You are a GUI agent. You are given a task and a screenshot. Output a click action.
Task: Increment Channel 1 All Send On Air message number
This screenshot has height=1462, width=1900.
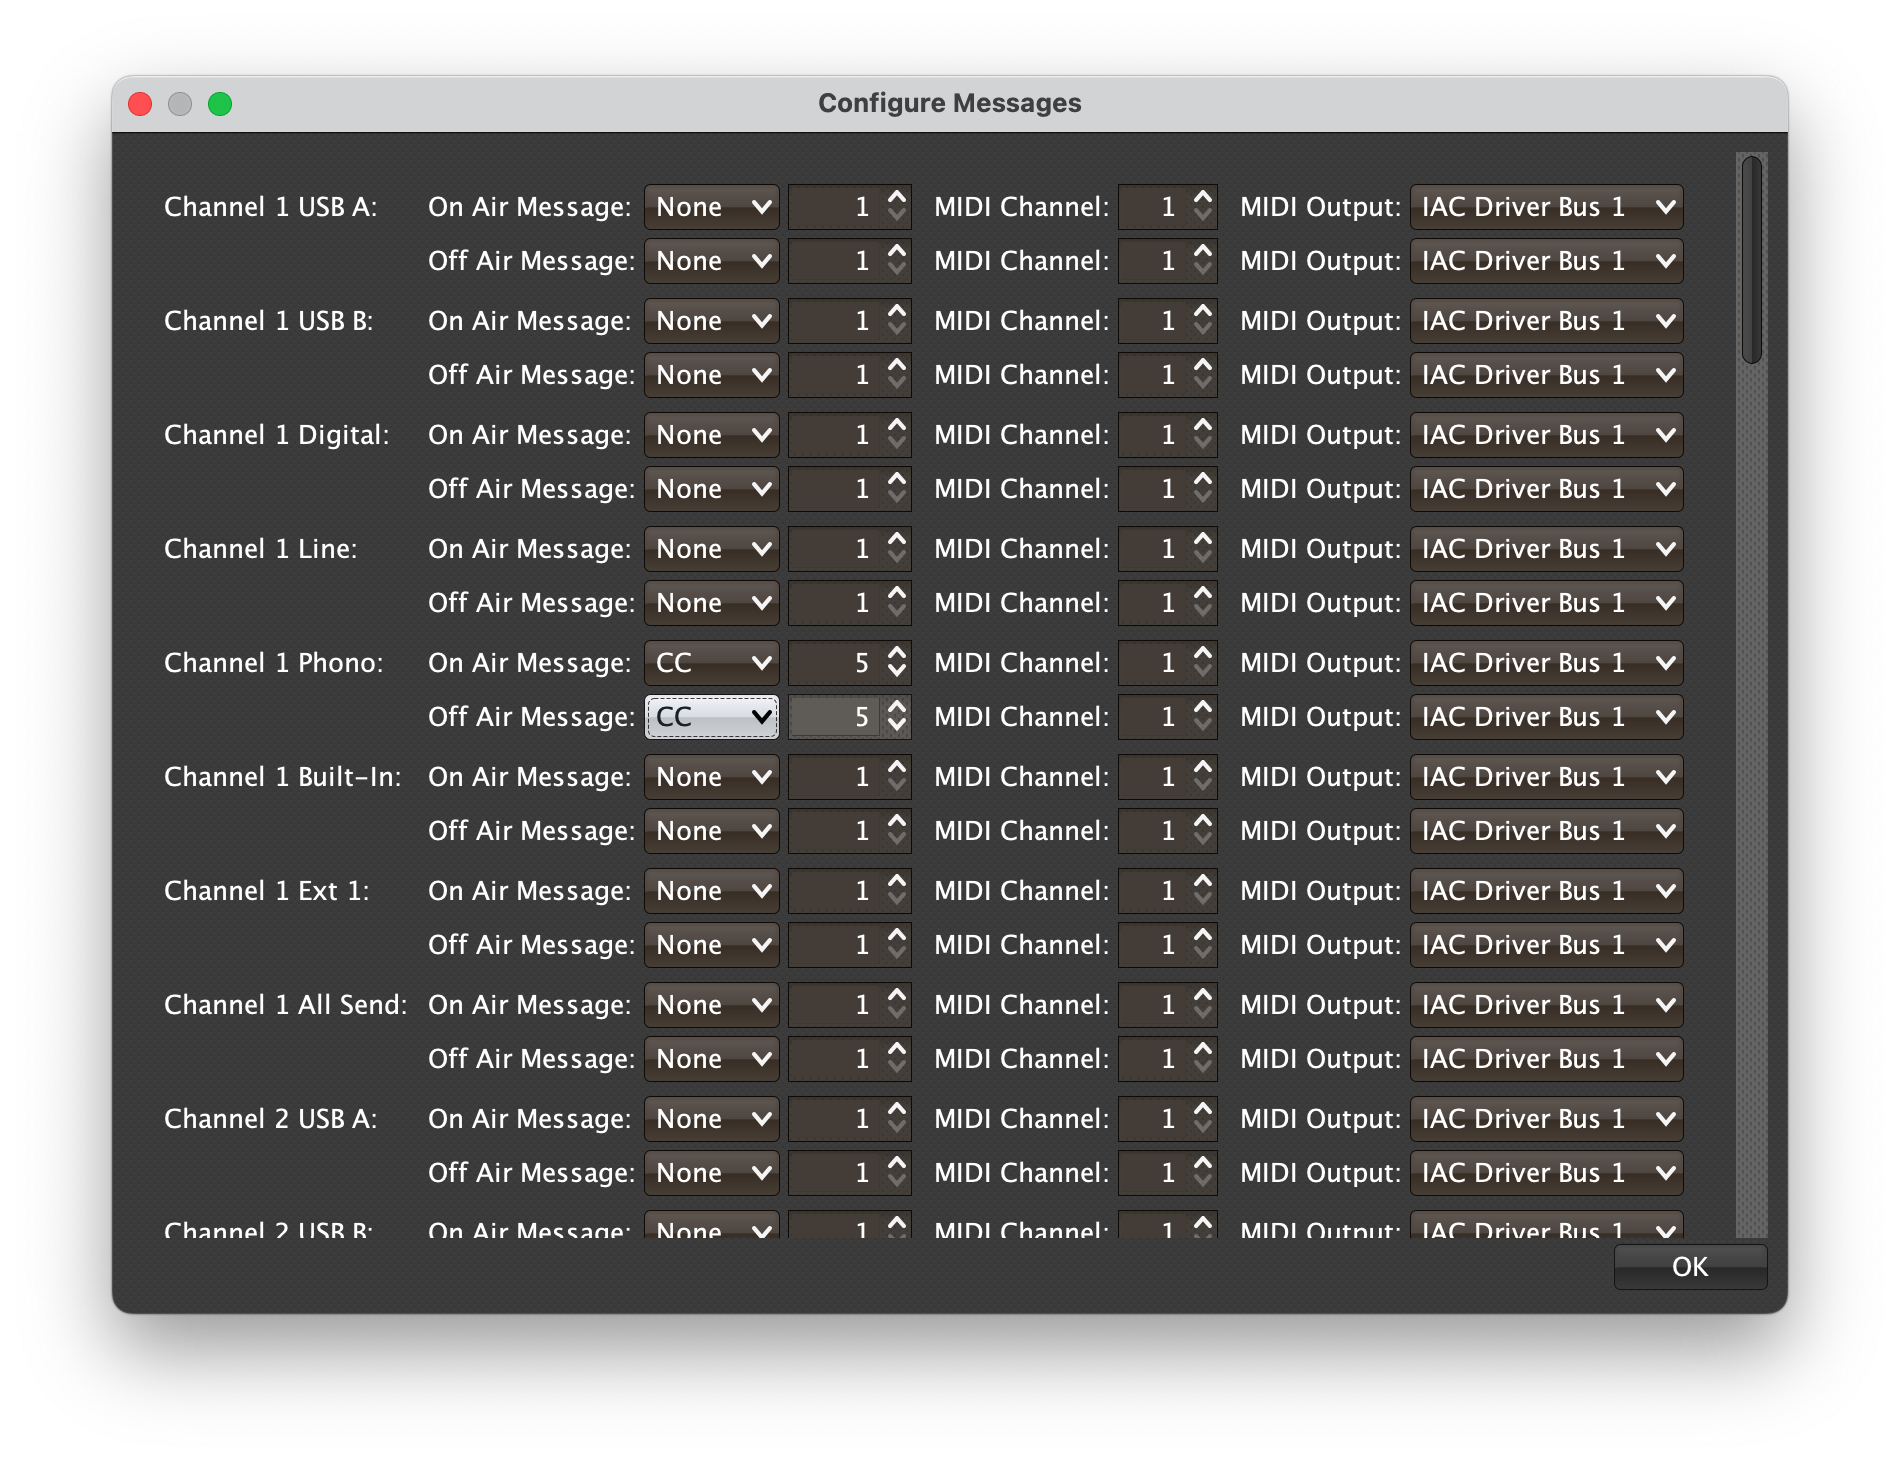[x=897, y=995]
